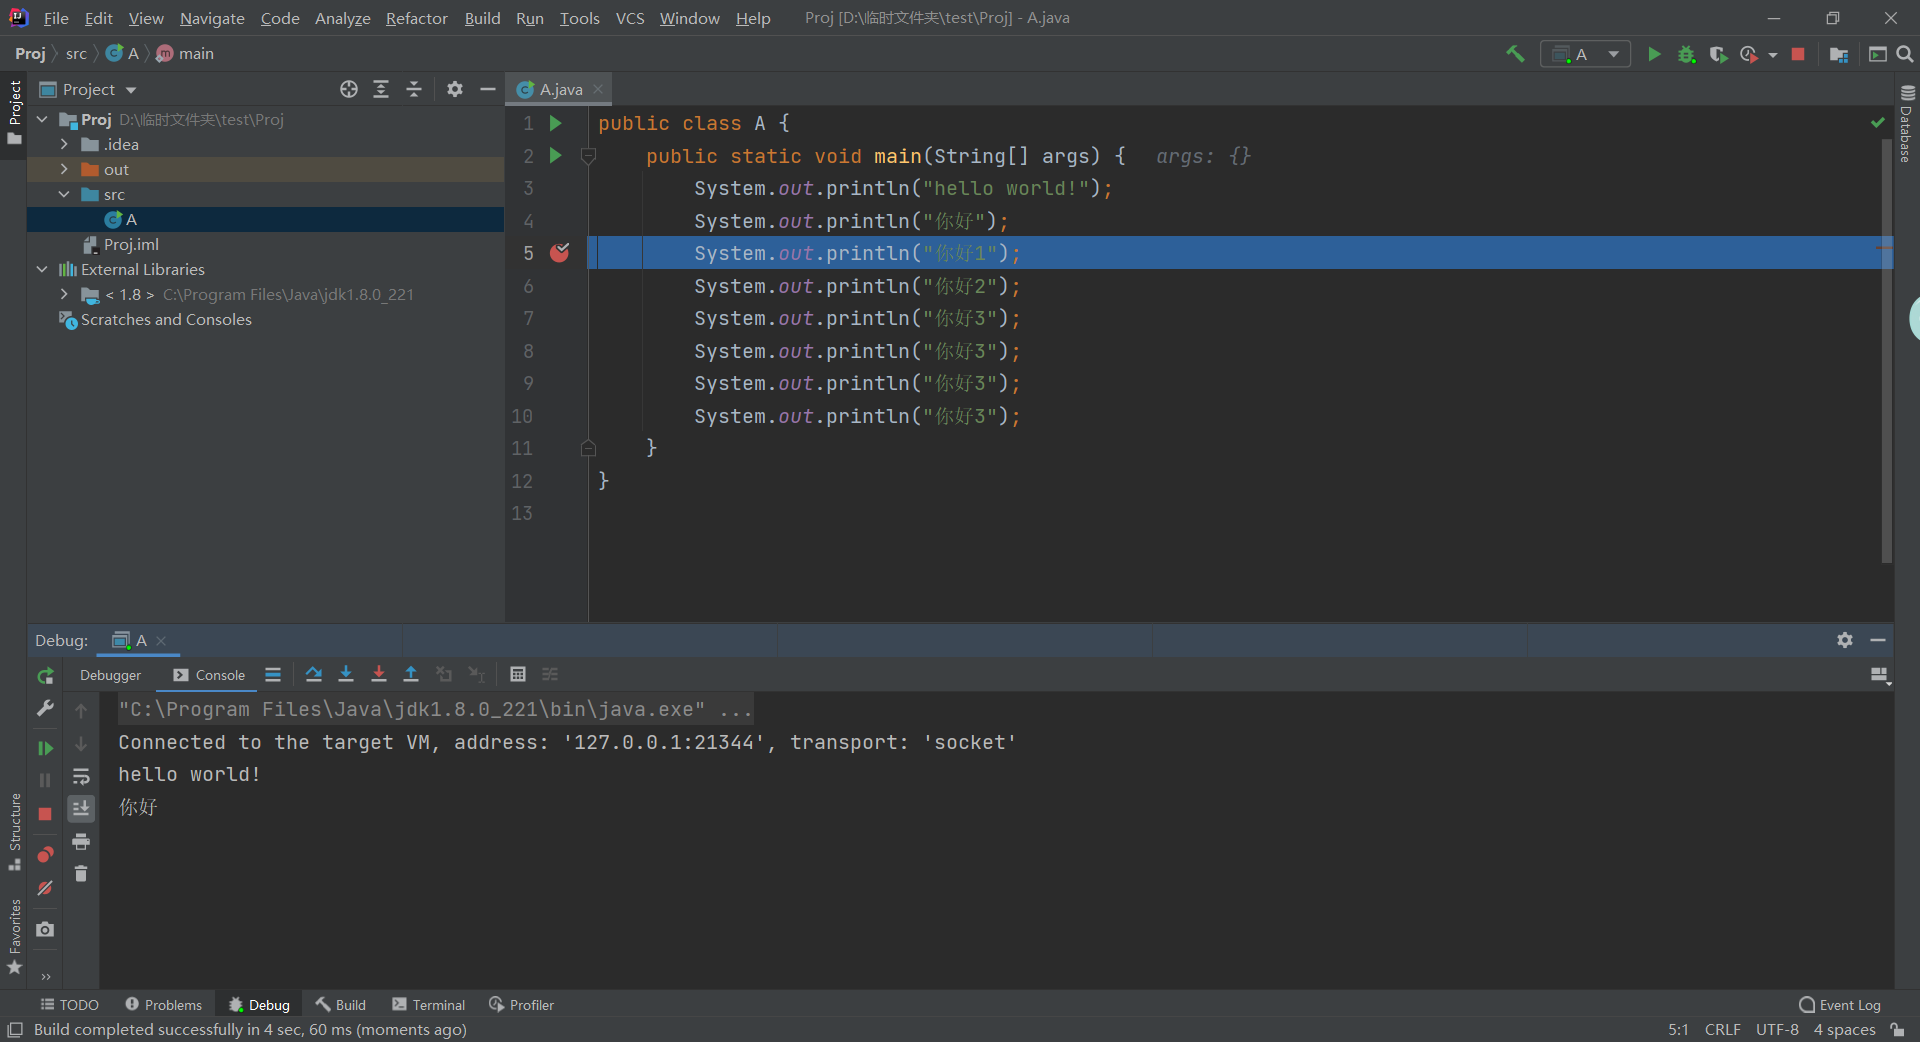Image resolution: width=1920 pixels, height=1042 pixels.
Task: Toggle Scroll to End of console
Action: (81, 808)
